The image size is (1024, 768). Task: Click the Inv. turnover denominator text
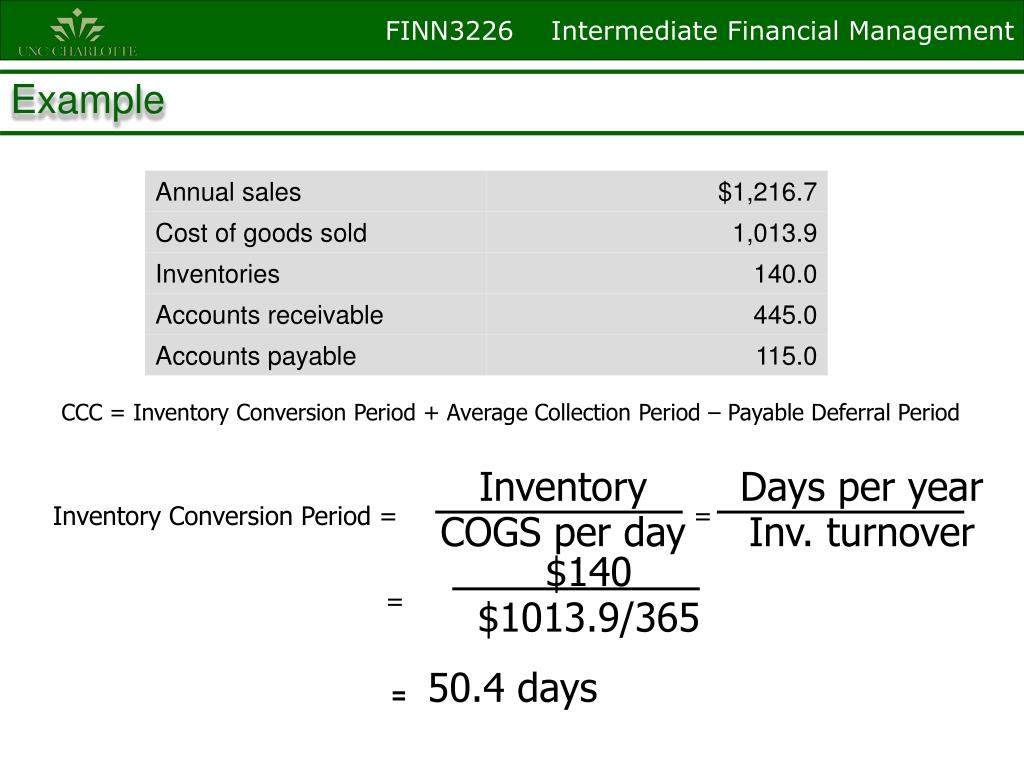click(861, 532)
